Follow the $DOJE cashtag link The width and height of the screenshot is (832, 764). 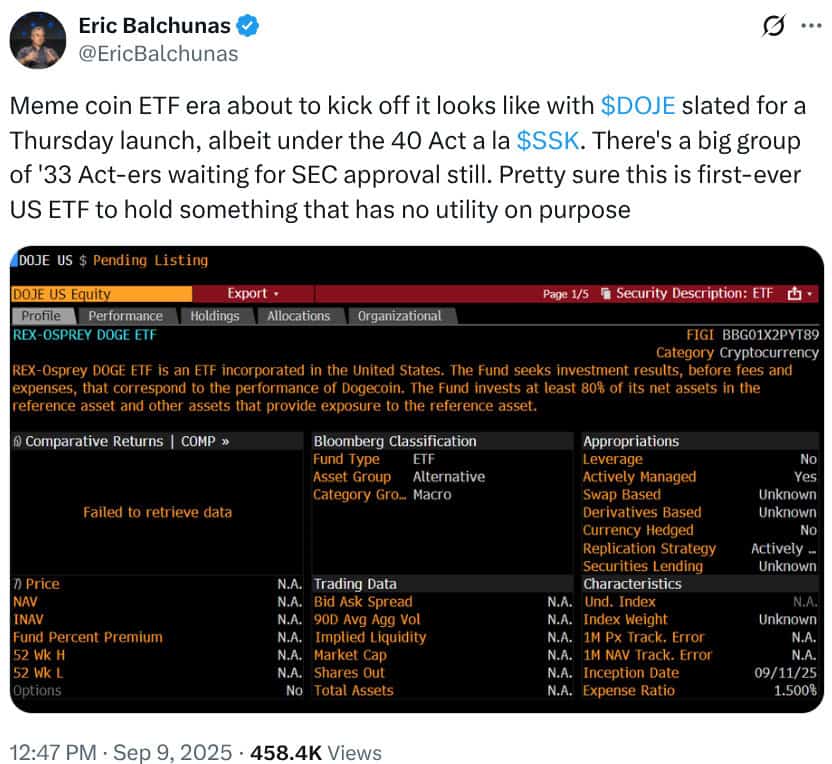coord(638,106)
